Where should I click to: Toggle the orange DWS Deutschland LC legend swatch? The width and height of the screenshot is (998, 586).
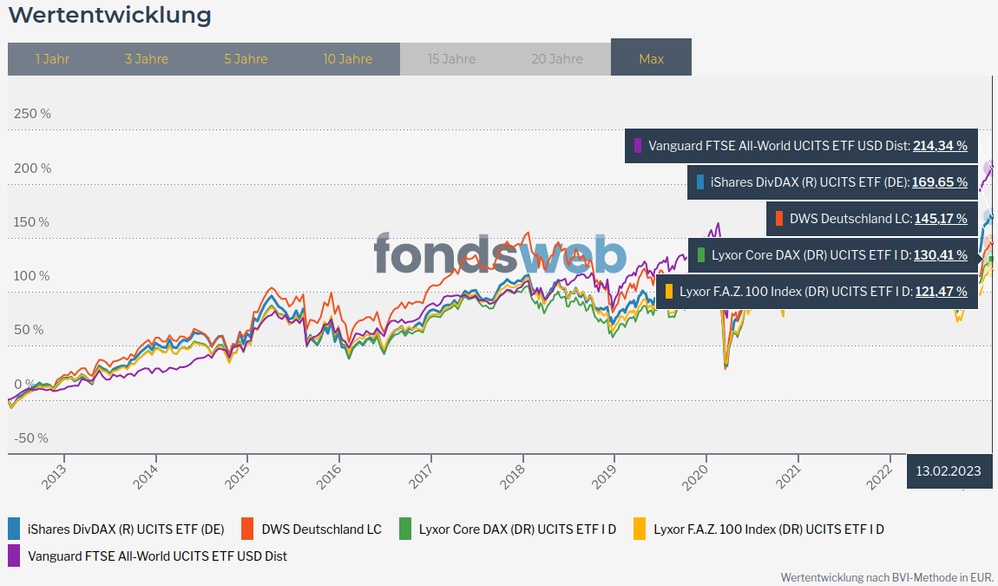[x=248, y=529]
